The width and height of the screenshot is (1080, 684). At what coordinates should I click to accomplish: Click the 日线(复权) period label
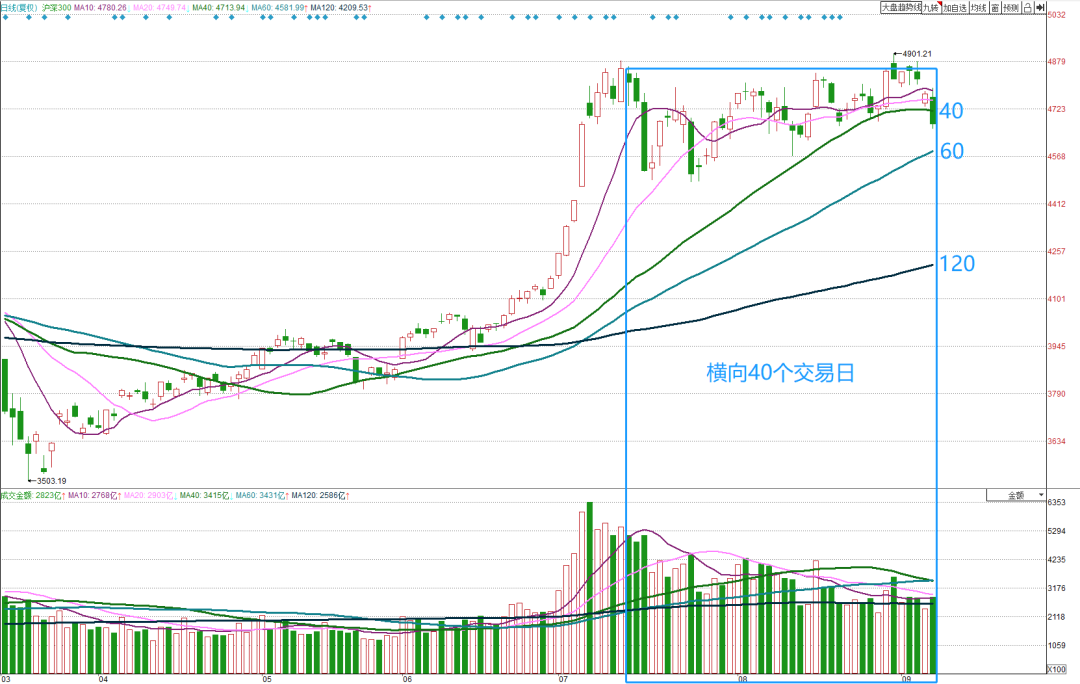click(x=19, y=8)
